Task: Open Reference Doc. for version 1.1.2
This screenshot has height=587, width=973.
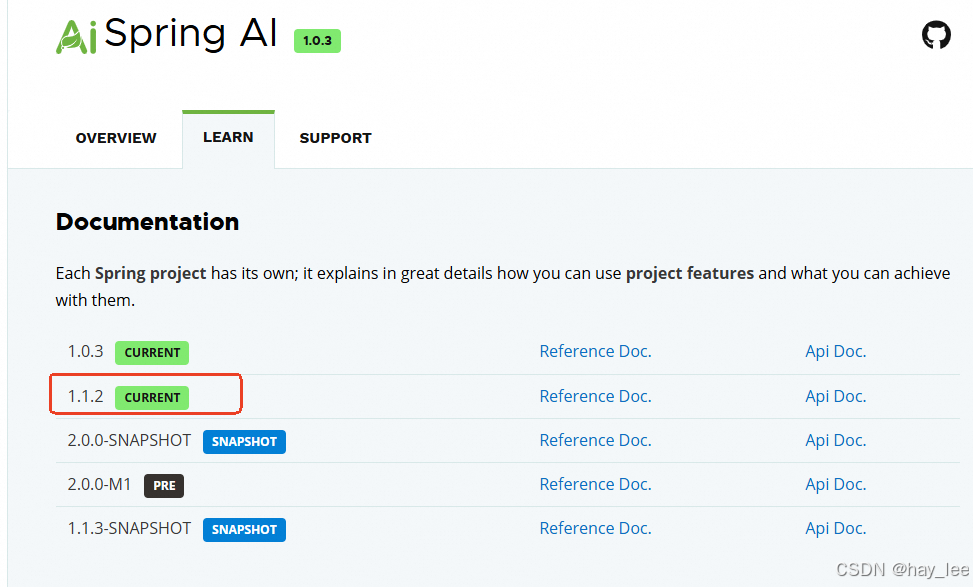Action: click(x=595, y=396)
